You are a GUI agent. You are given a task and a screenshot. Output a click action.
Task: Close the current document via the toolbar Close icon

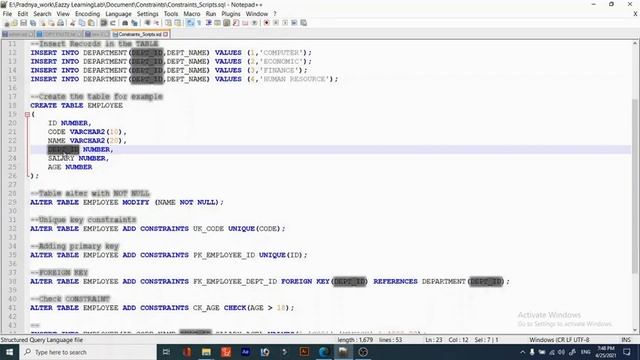(x=42, y=23)
